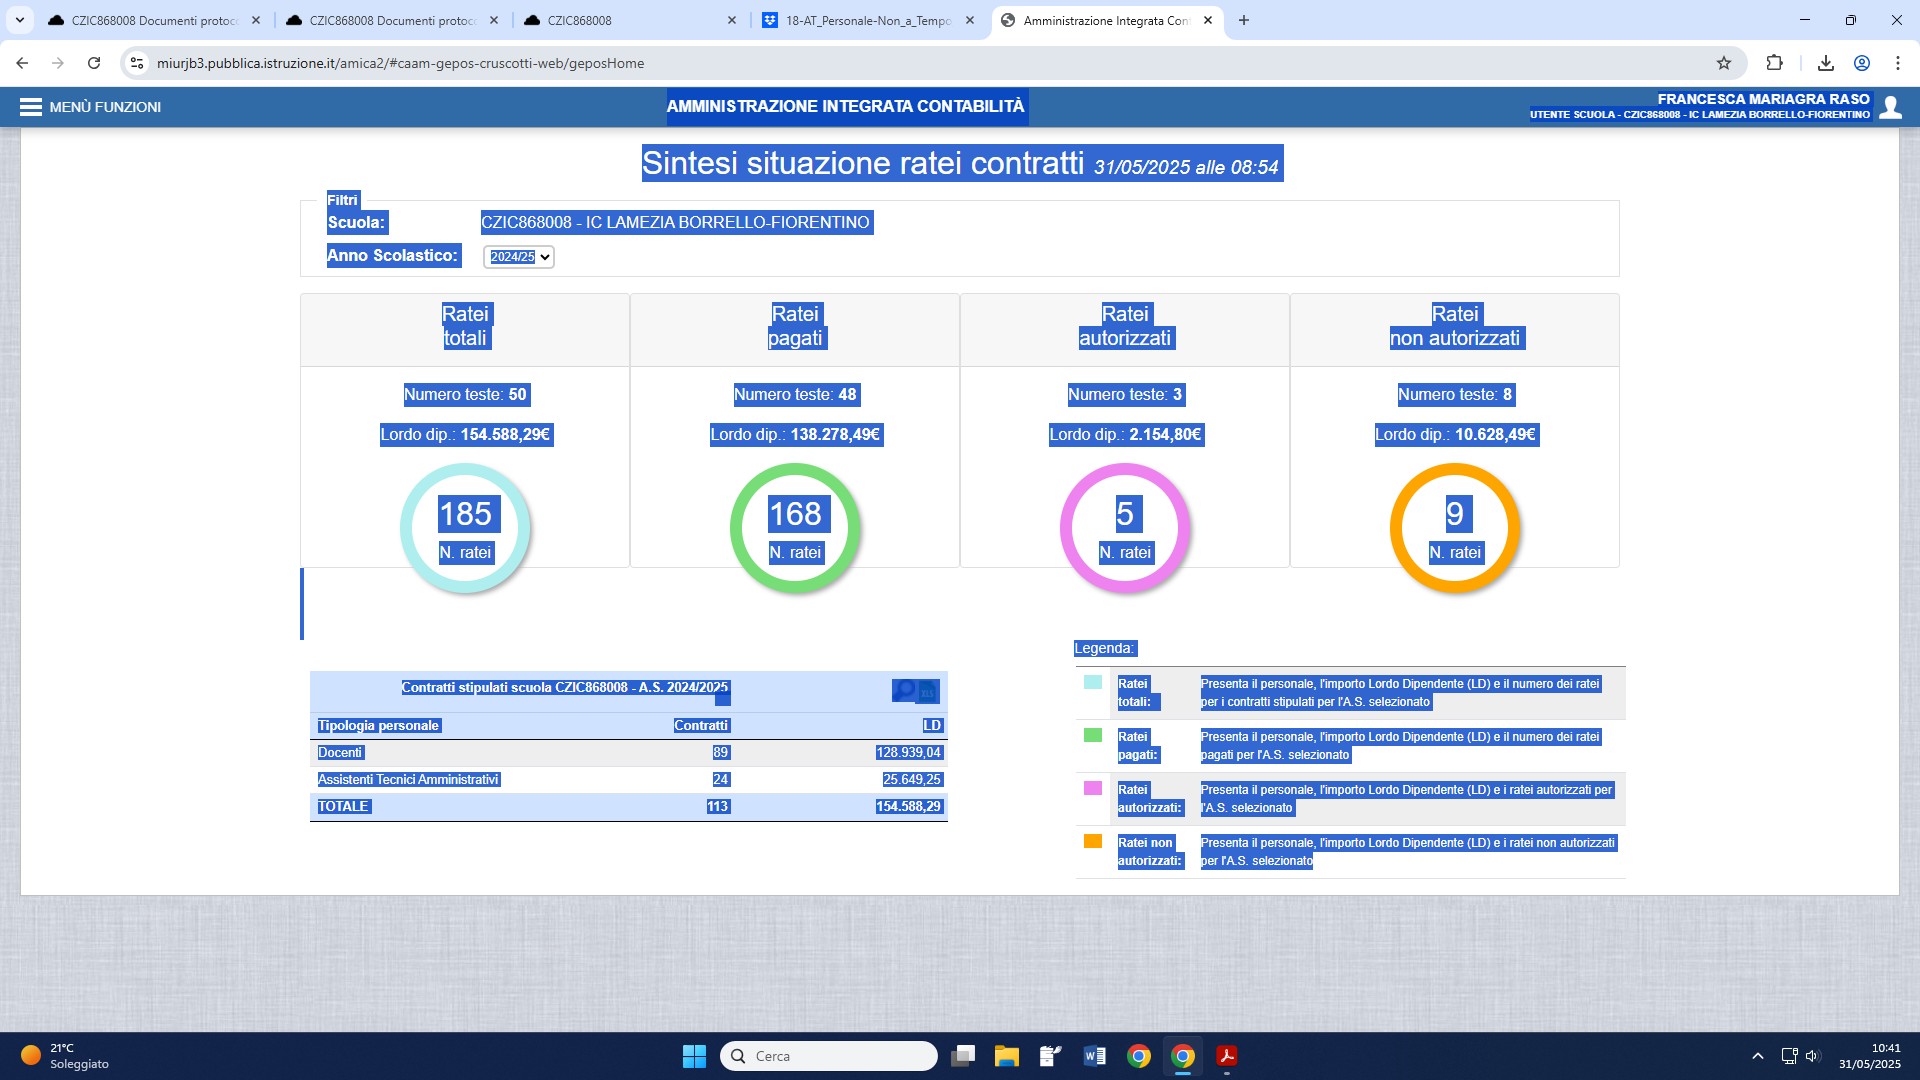This screenshot has height=1080, width=1920.
Task: Click the Windows taskbar Cerca search box
Action: (828, 1056)
